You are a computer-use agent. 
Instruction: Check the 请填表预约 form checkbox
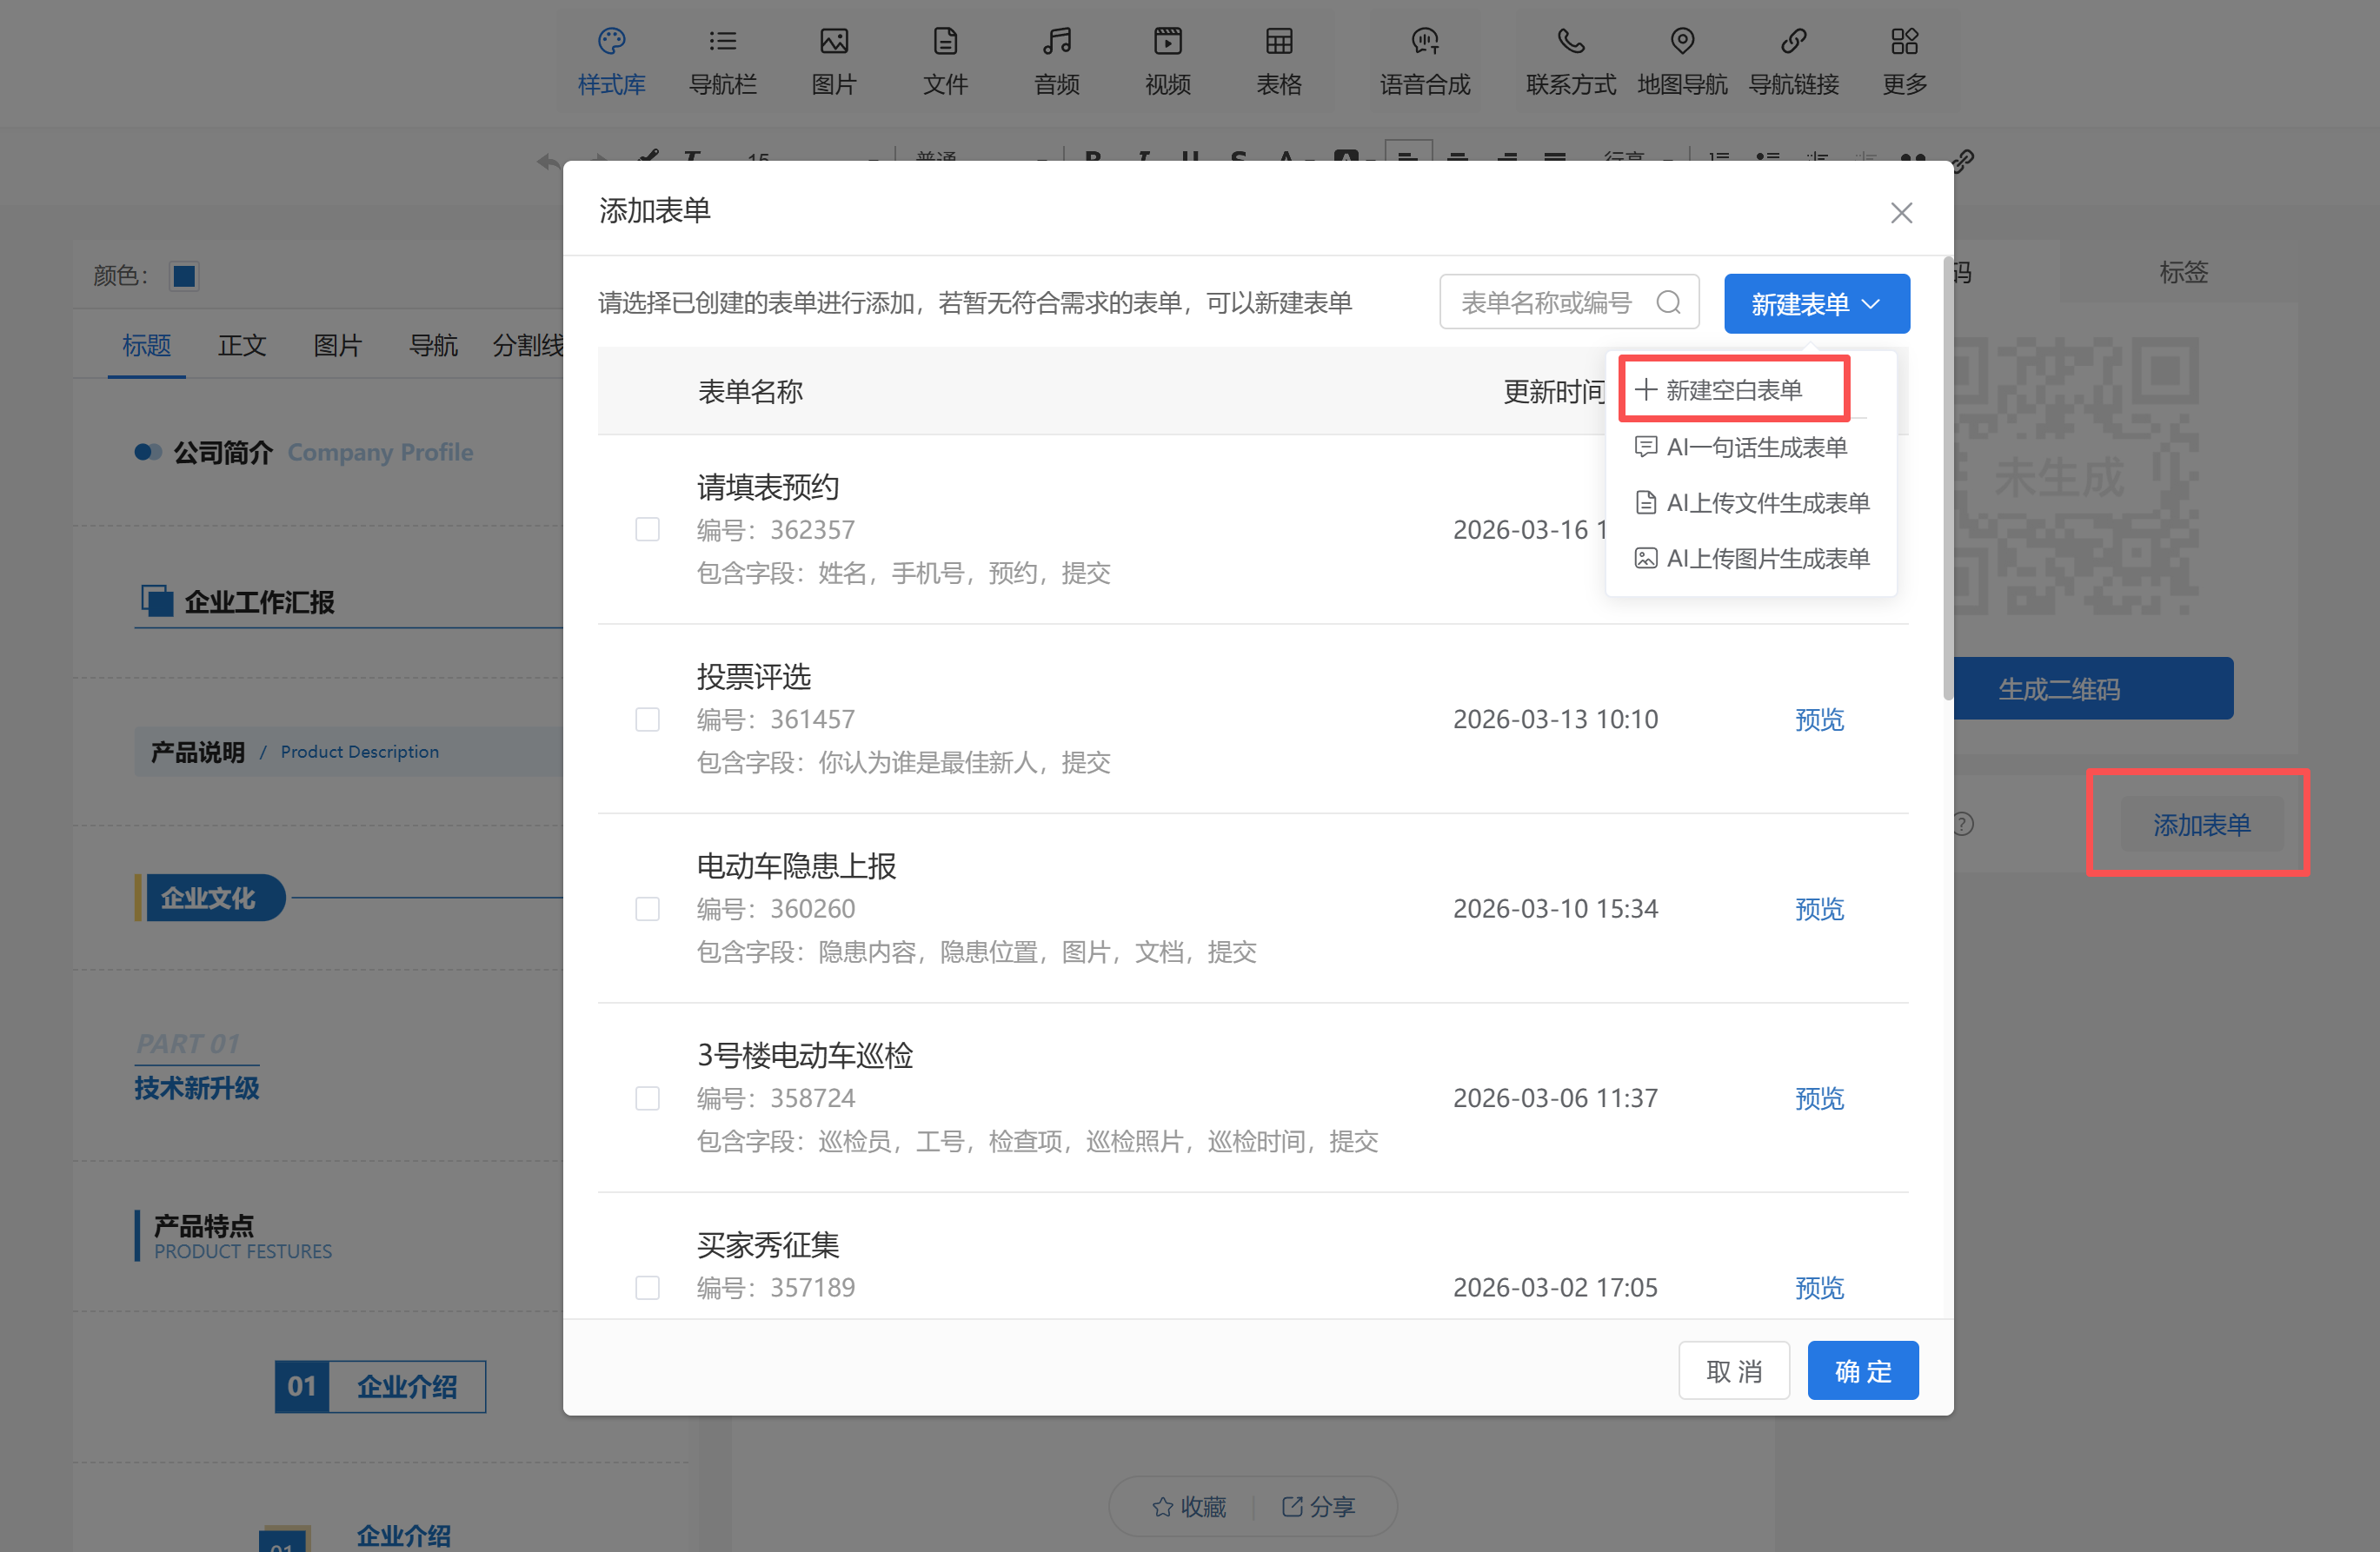(x=647, y=529)
